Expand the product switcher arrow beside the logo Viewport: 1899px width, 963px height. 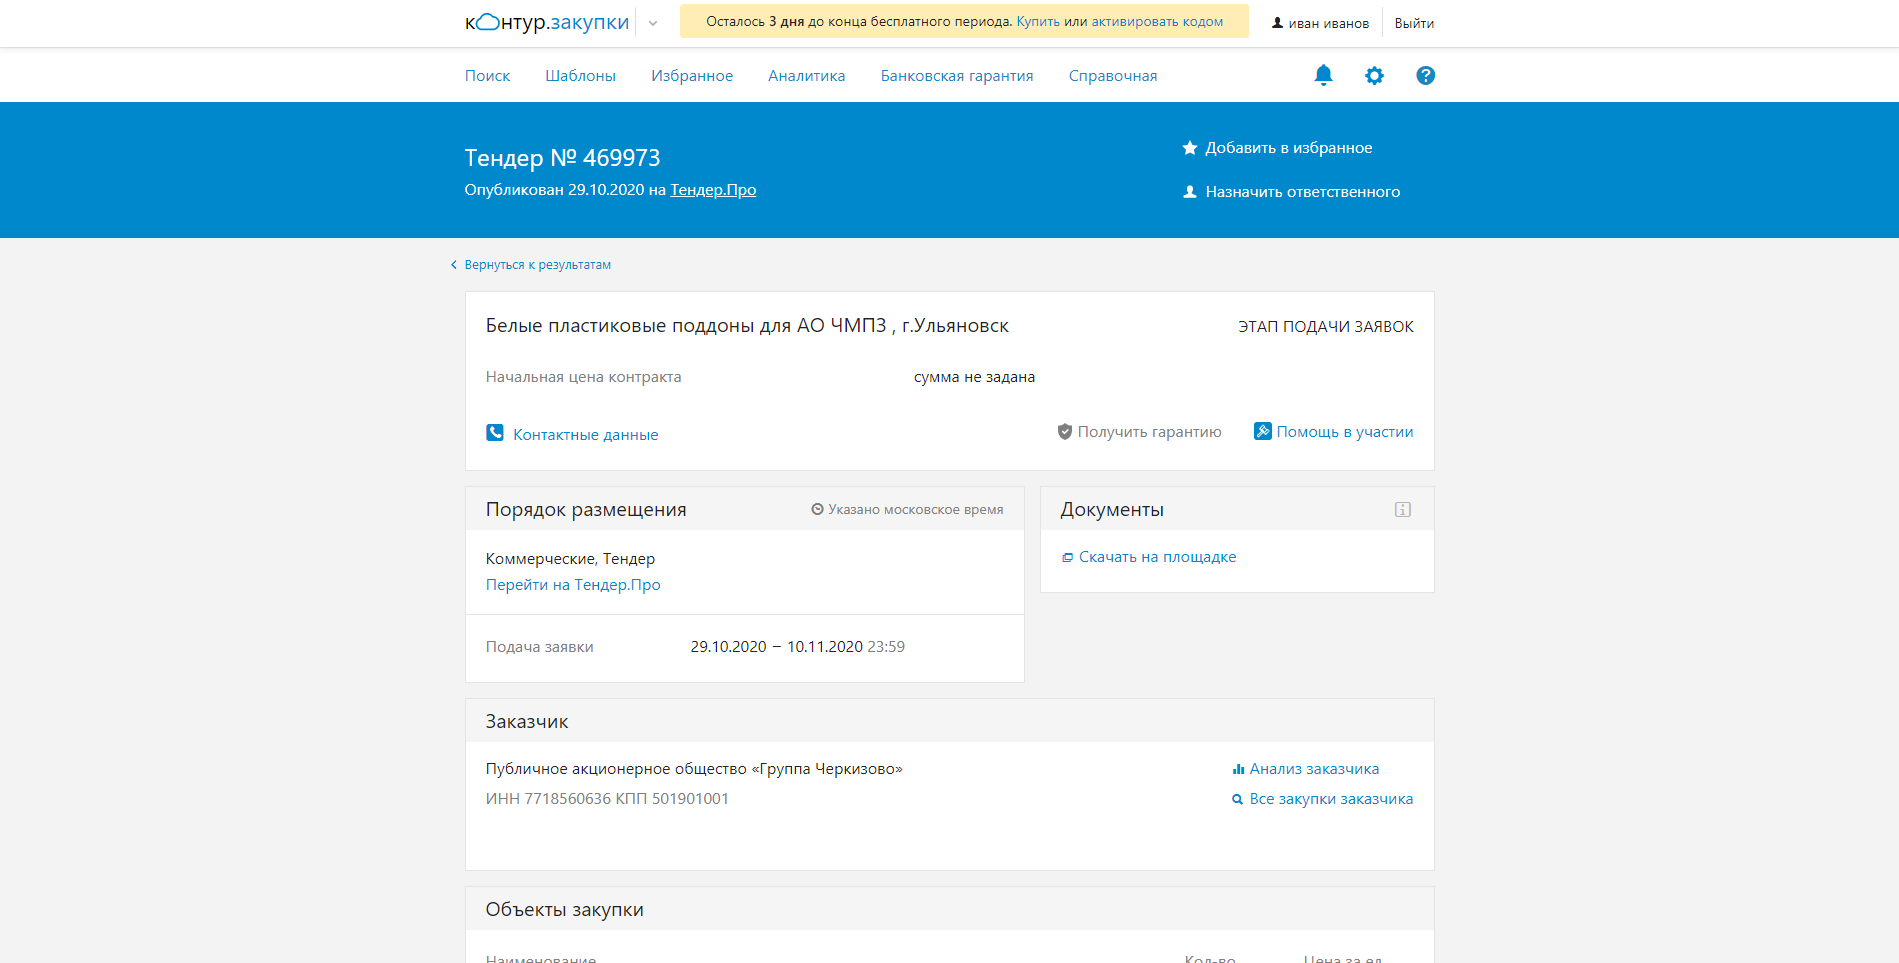point(653,23)
